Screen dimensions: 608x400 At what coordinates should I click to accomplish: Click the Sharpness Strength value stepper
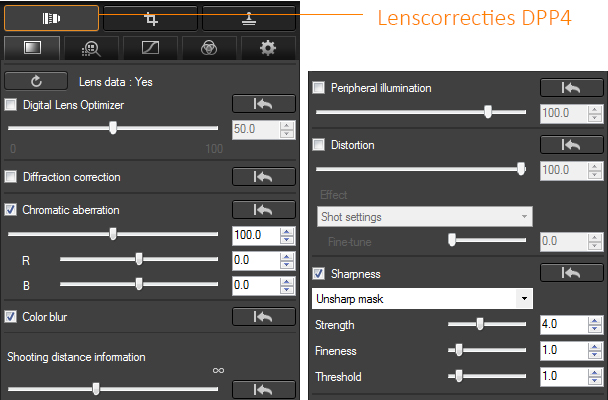596,325
